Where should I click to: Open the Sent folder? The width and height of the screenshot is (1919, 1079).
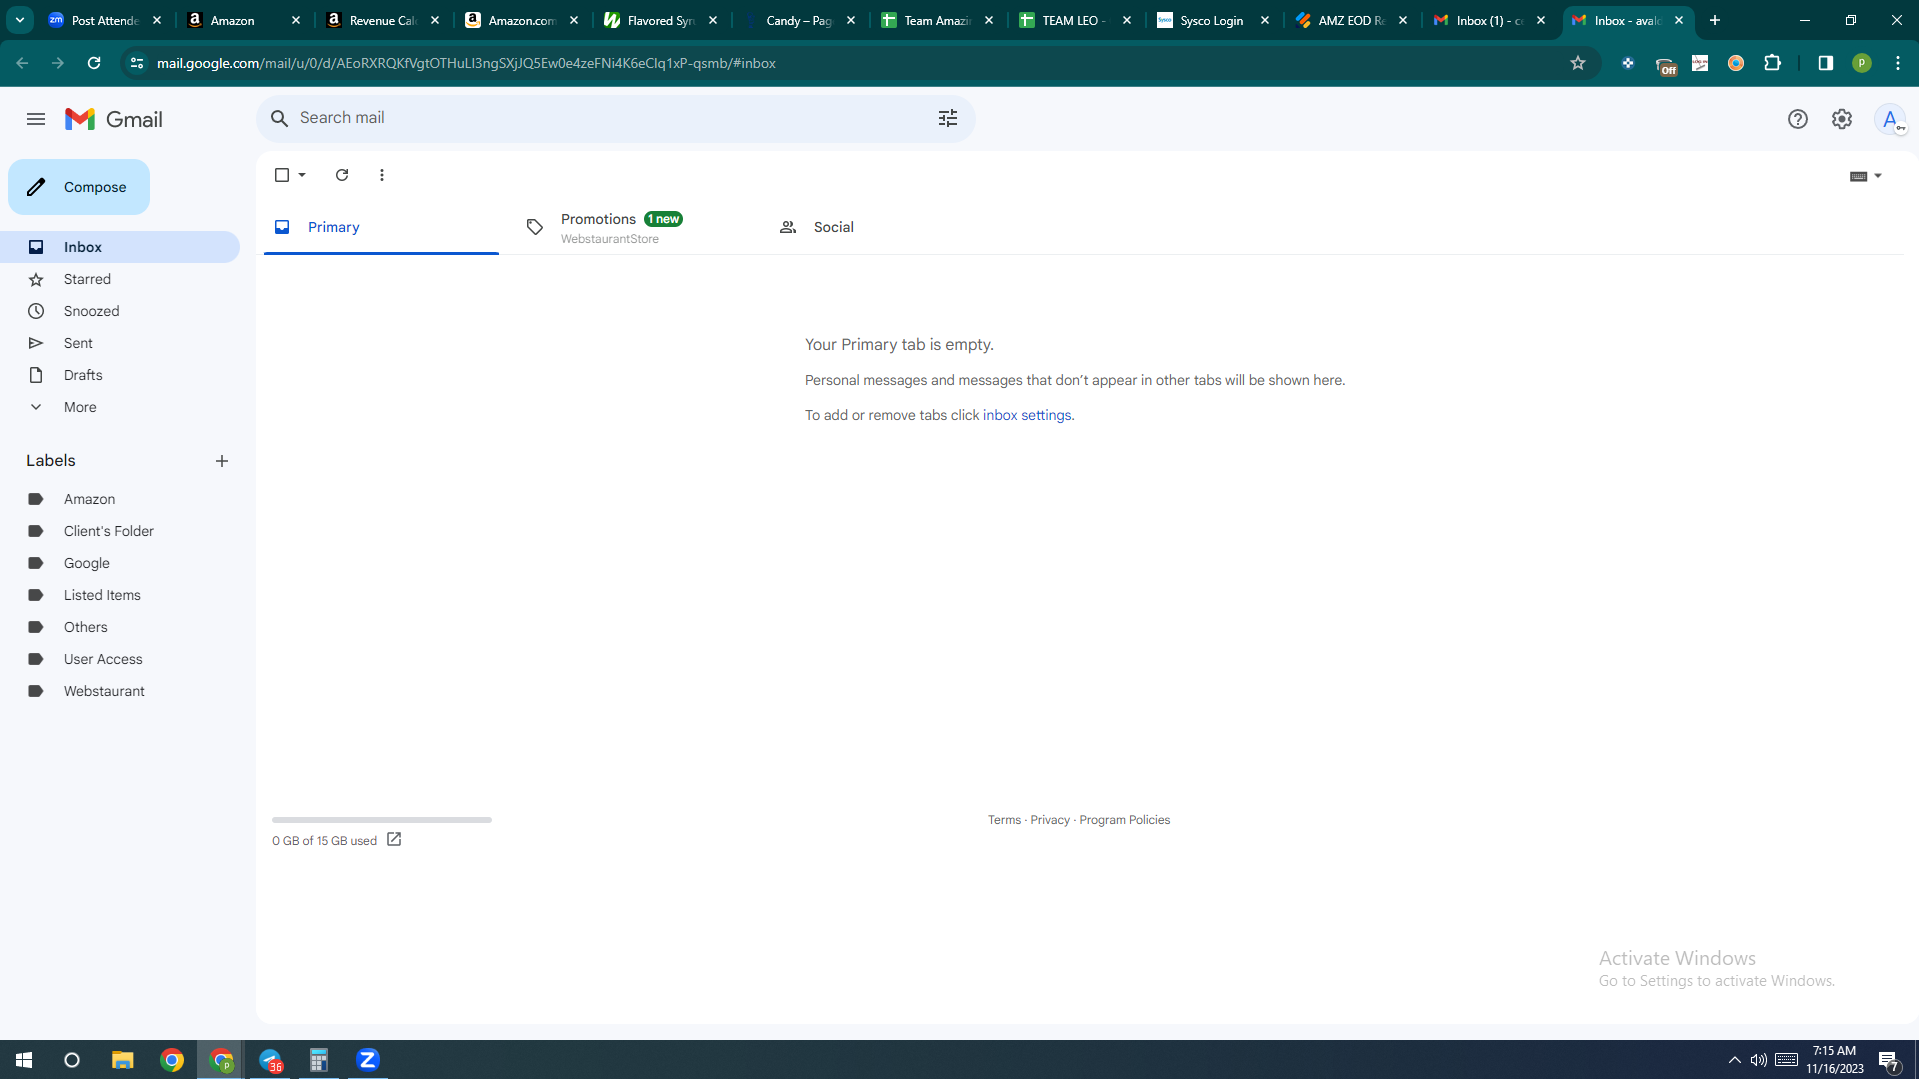click(x=120, y=343)
